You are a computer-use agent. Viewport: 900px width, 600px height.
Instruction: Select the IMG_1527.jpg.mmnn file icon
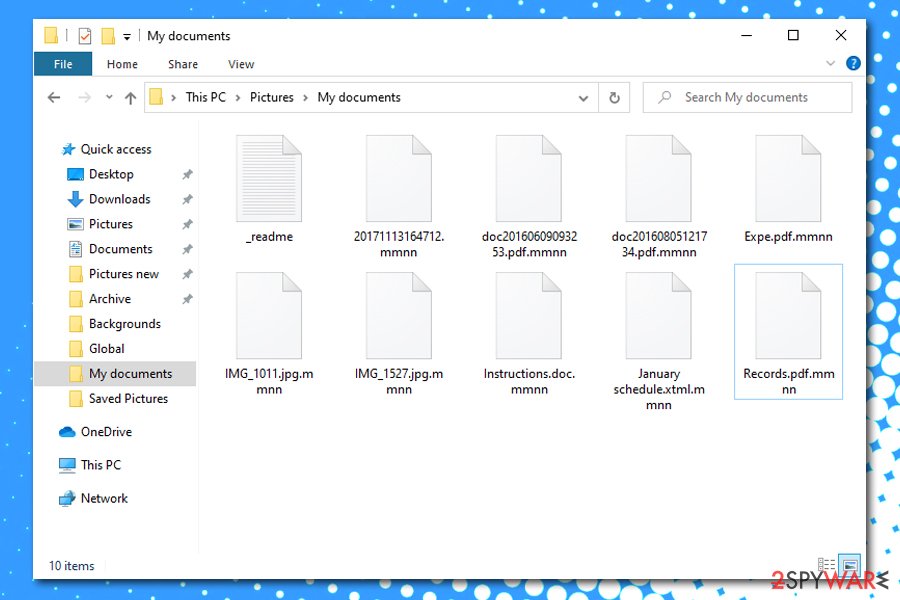point(398,315)
